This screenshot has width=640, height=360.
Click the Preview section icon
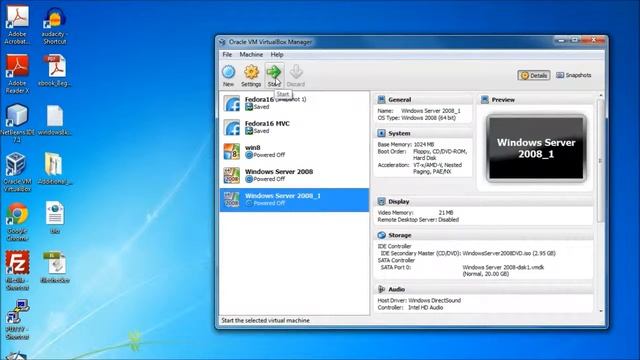(x=484, y=100)
